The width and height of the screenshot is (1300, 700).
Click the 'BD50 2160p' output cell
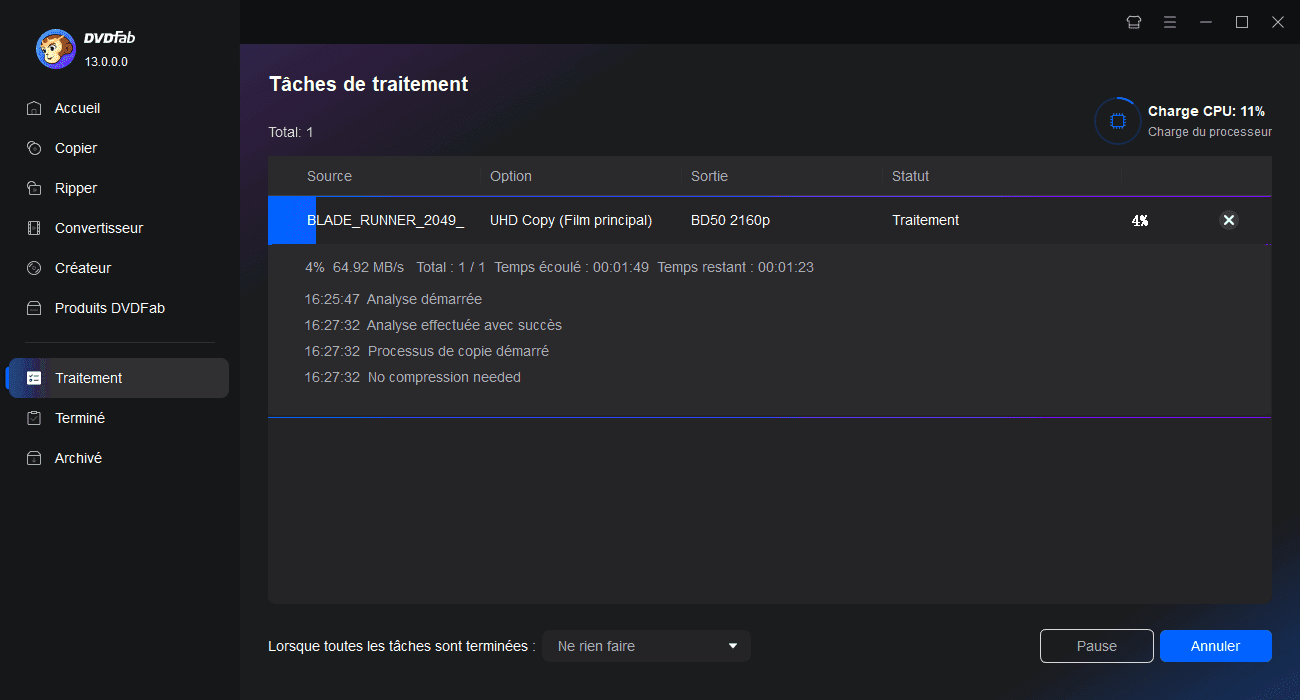(x=730, y=220)
